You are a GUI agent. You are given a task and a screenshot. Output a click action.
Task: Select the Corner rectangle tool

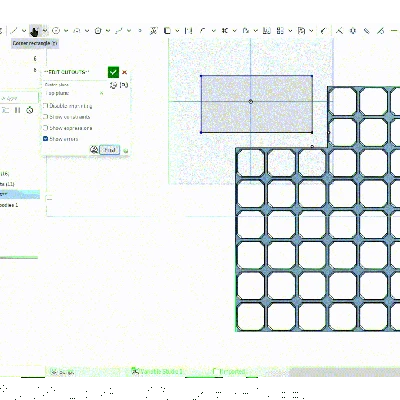(x=35, y=31)
